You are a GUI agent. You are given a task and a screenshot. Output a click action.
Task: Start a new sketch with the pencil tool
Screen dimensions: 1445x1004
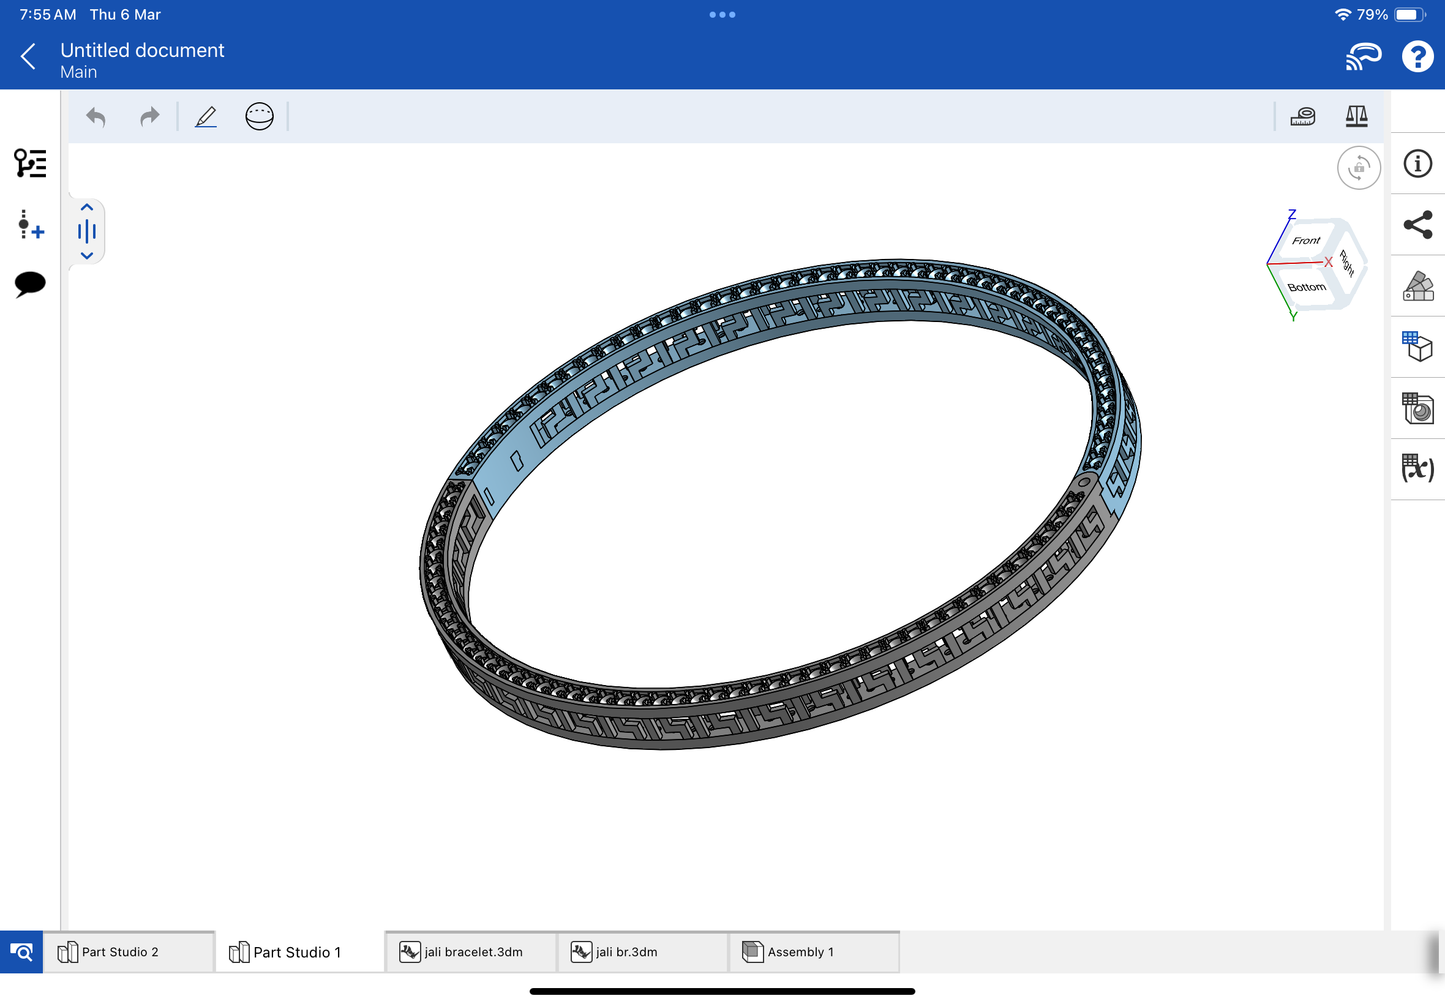pyautogui.click(x=206, y=117)
